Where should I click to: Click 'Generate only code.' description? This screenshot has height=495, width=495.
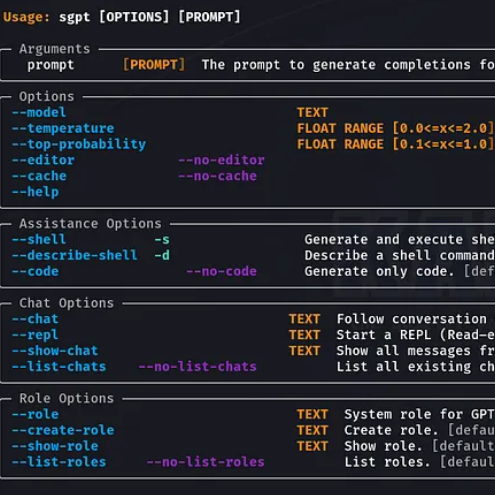(x=380, y=272)
